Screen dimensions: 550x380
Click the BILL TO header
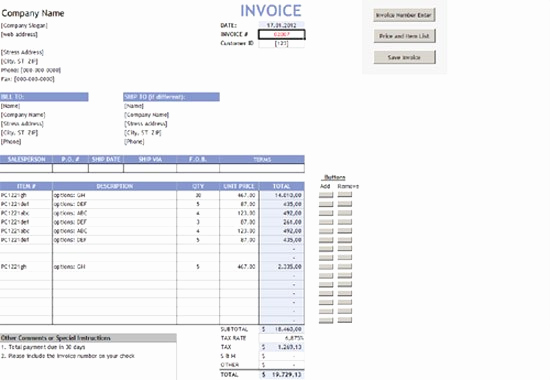coord(44,97)
